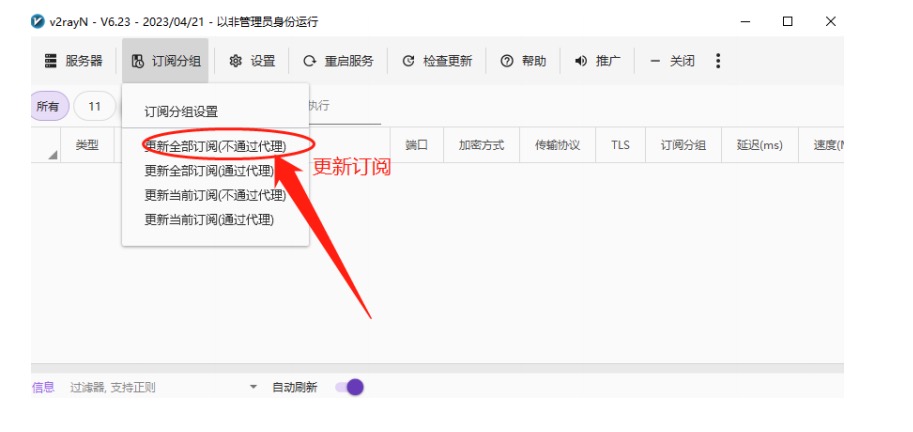
Task: Click the v2rayN app logo icon
Action: tap(38, 22)
